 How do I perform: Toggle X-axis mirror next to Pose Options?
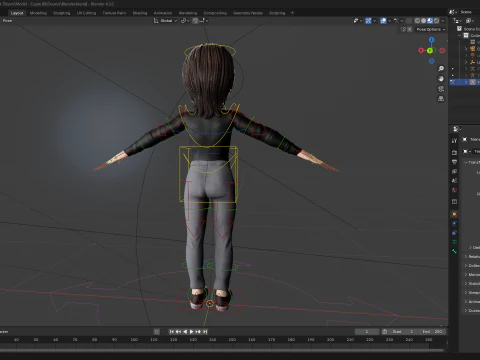(410, 29)
